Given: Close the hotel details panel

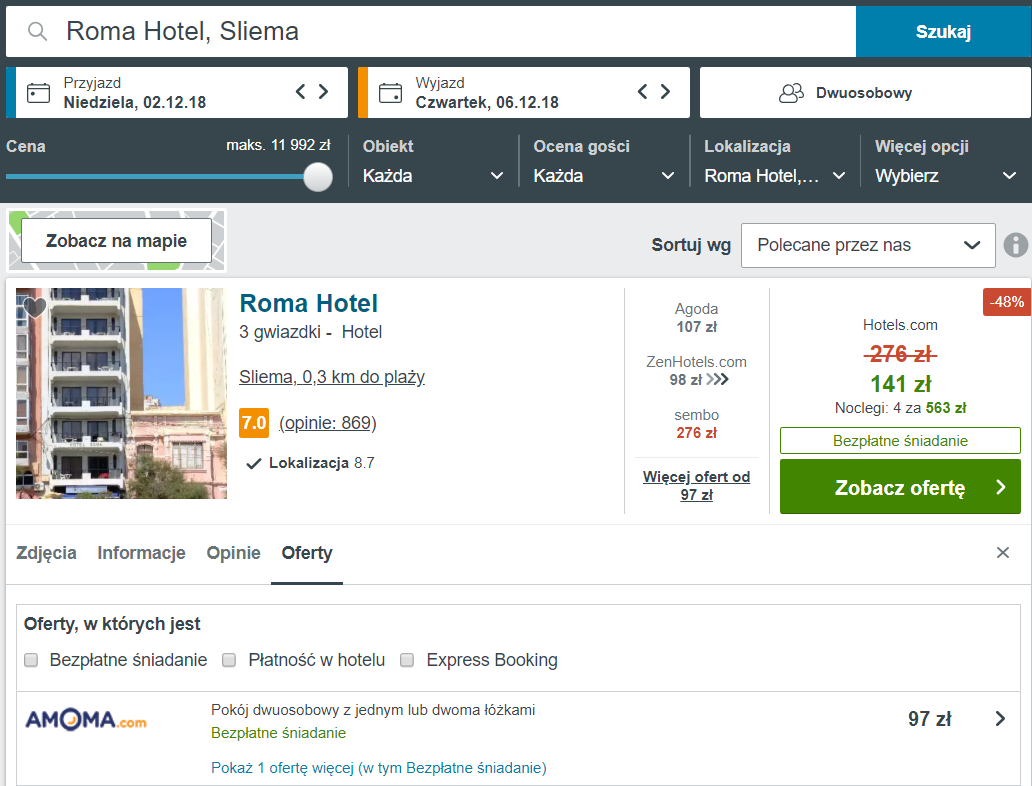Looking at the screenshot, I should point(1002,552).
